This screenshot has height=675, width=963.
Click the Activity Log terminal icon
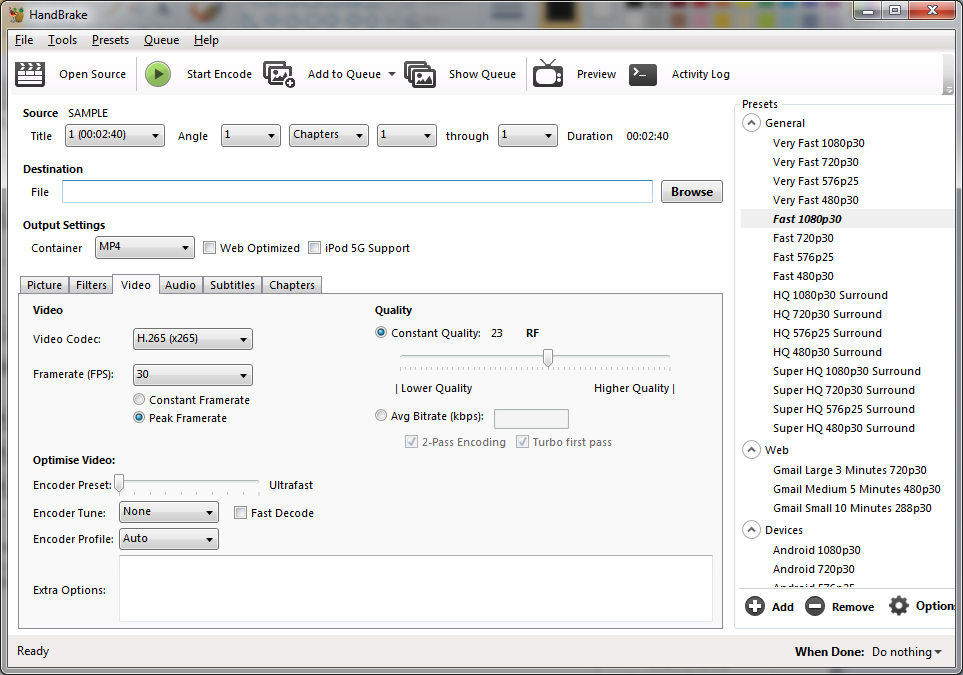643,74
